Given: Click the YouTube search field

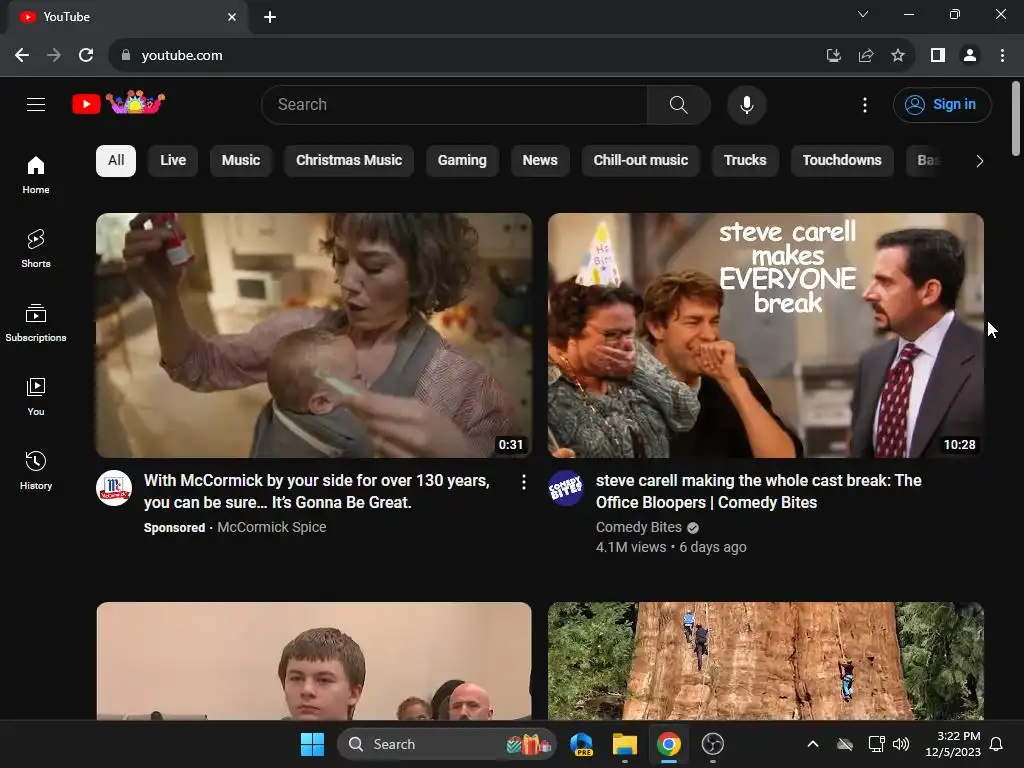Looking at the screenshot, I should [x=454, y=104].
